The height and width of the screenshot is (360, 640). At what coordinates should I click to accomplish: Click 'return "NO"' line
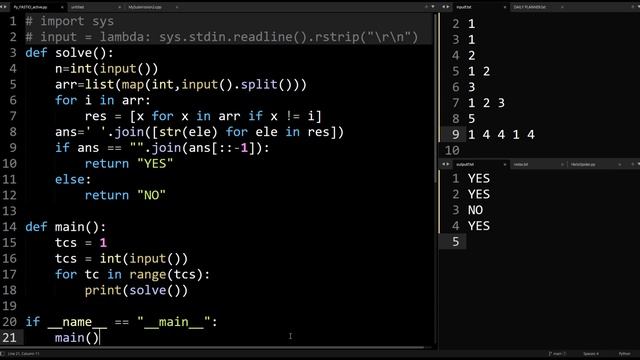click(125, 196)
